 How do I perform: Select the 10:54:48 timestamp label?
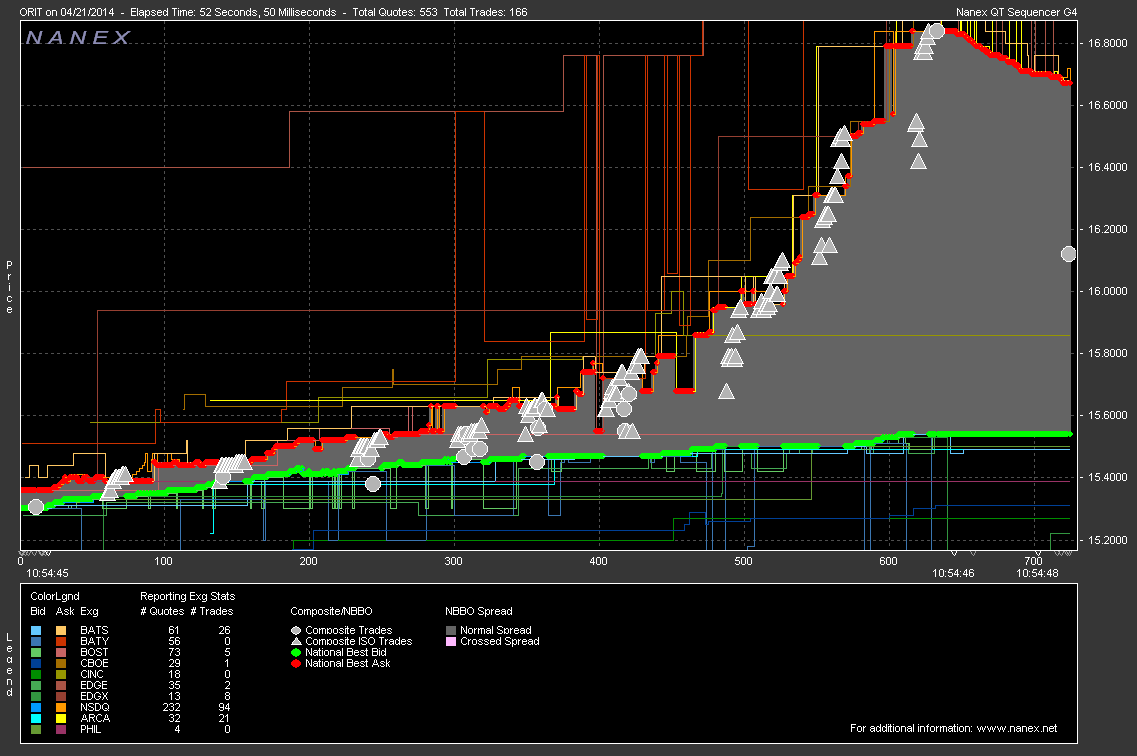point(1037,573)
